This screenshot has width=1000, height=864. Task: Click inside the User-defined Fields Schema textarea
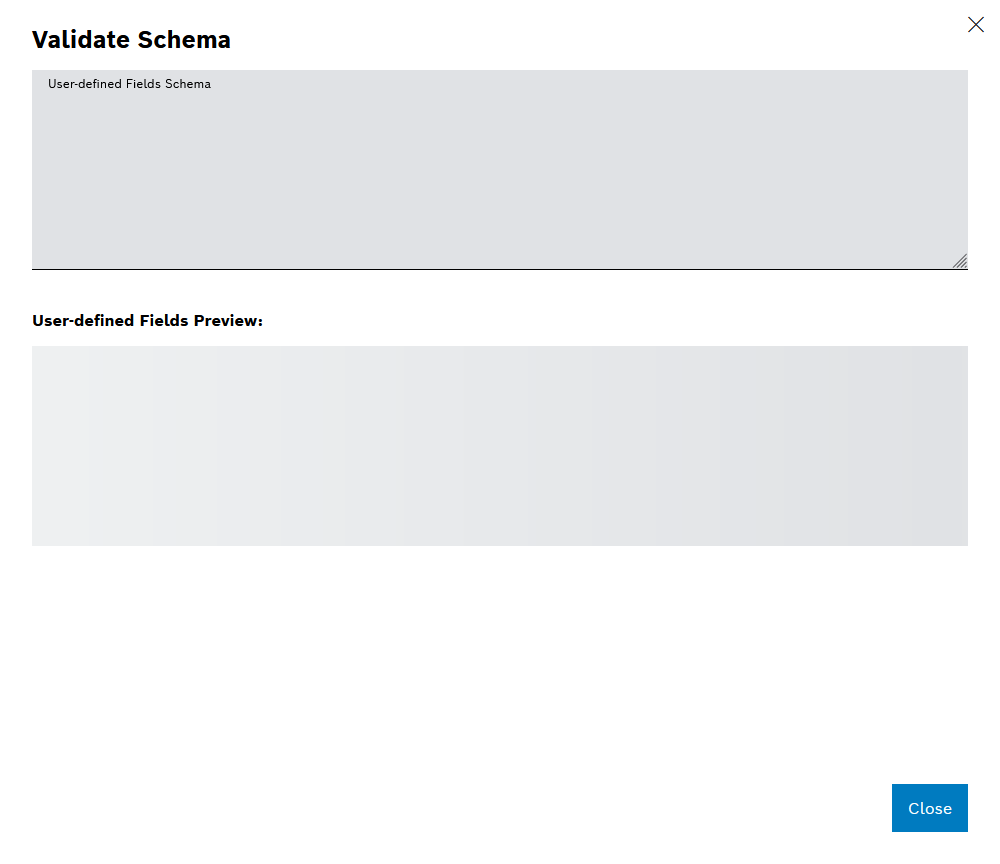(500, 168)
